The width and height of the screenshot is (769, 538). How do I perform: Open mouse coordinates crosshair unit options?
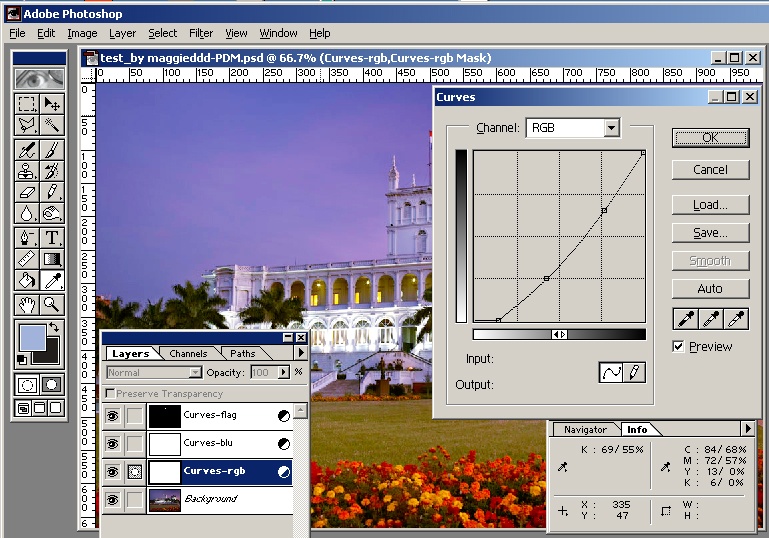pyautogui.click(x=563, y=511)
